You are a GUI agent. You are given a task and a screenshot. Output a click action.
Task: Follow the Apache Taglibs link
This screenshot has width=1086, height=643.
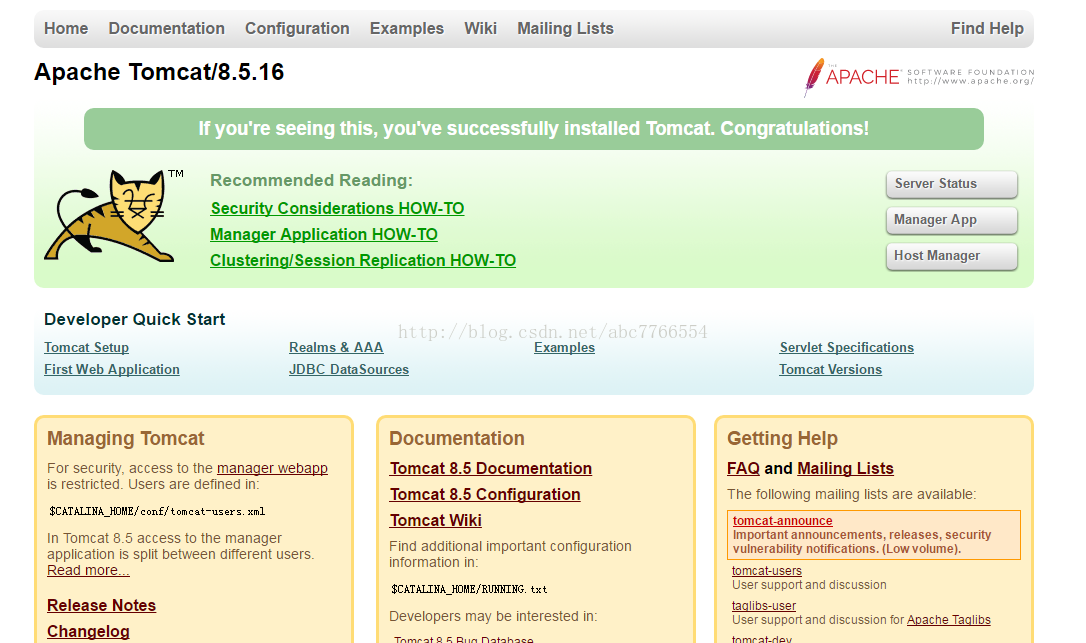pos(949,620)
